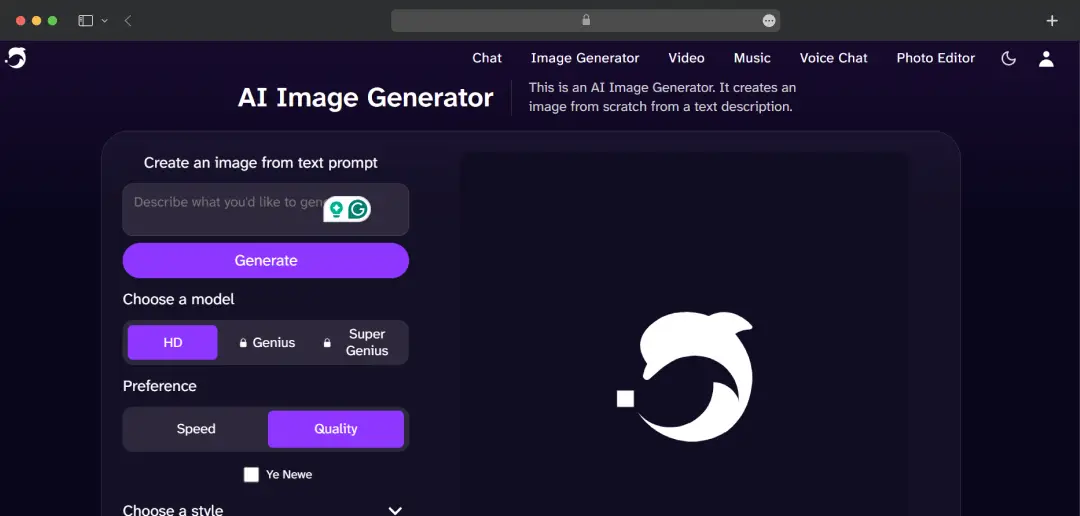This screenshot has width=1080, height=516.
Task: Click the Safari address bar
Action: click(585, 21)
